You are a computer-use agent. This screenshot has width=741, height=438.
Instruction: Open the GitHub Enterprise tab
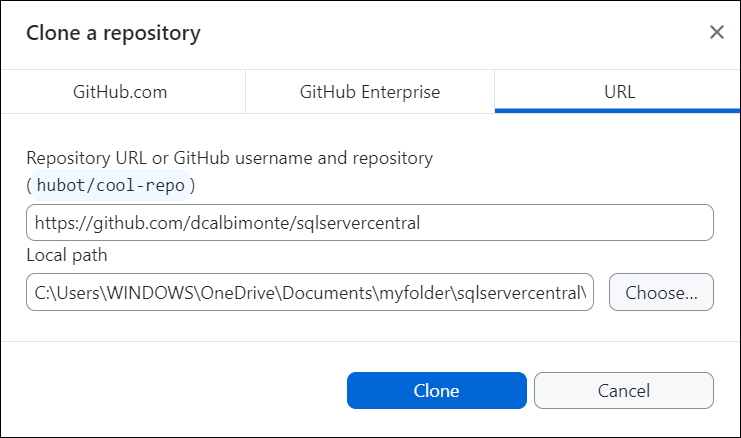tap(370, 92)
